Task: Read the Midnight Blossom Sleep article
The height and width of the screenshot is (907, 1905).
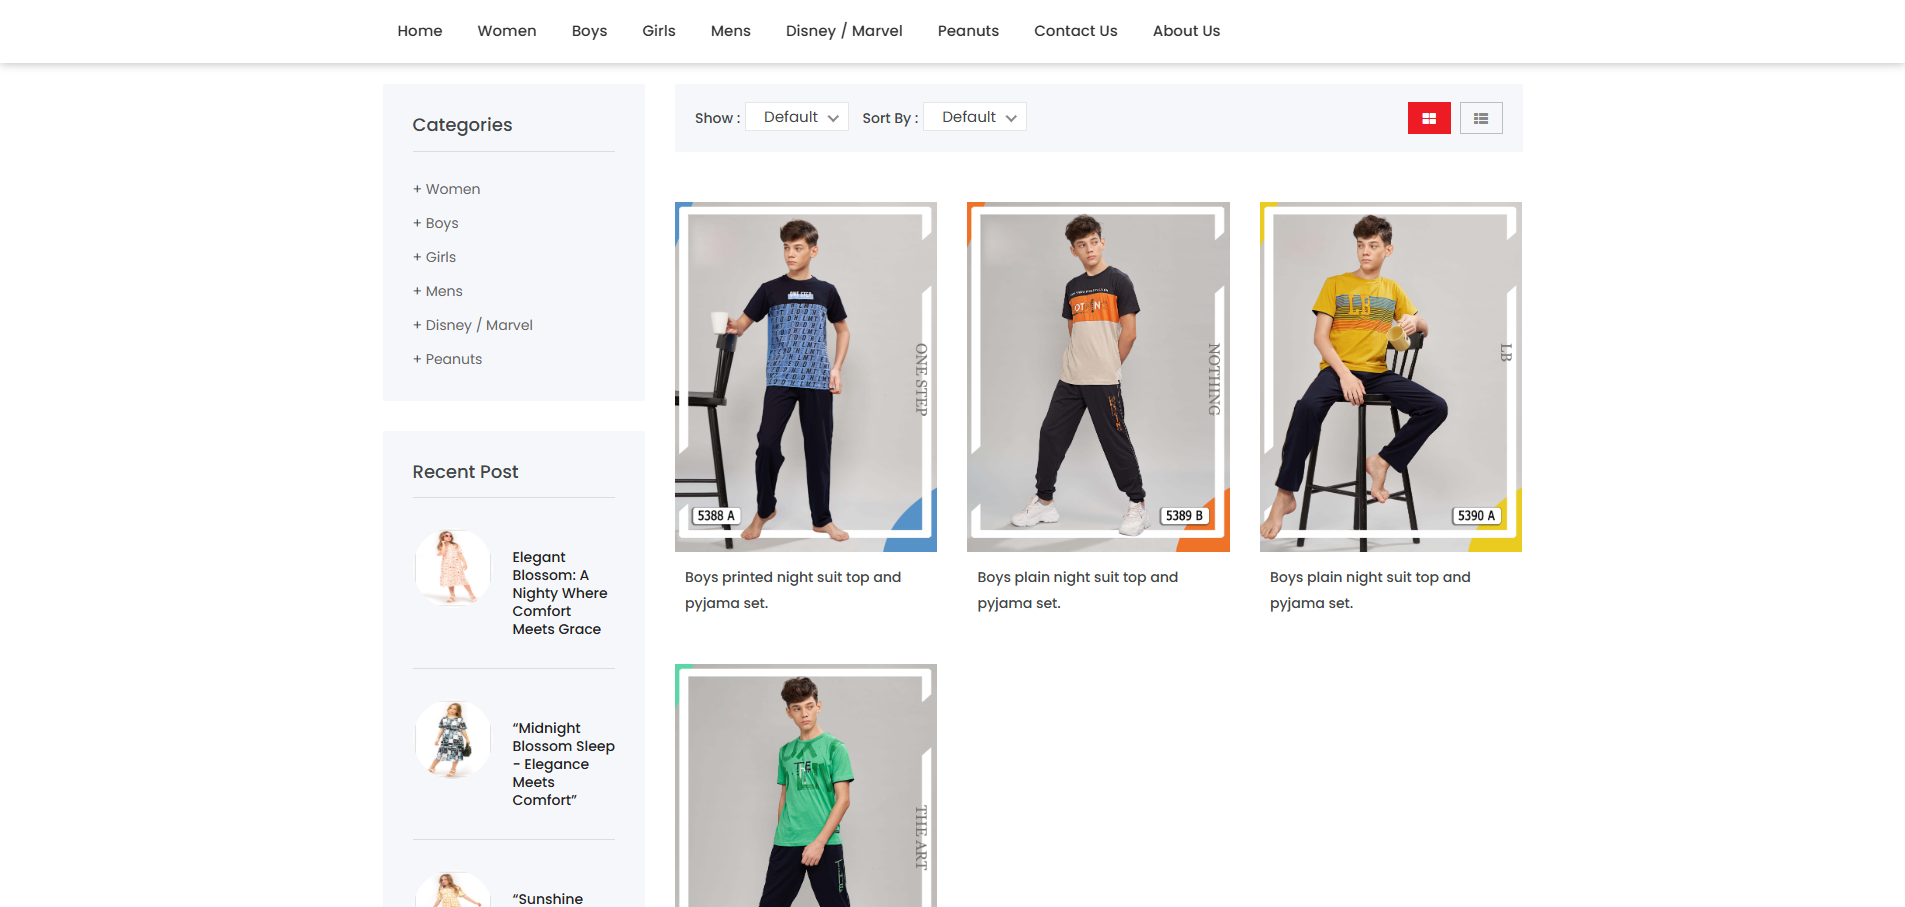Action: tap(563, 763)
